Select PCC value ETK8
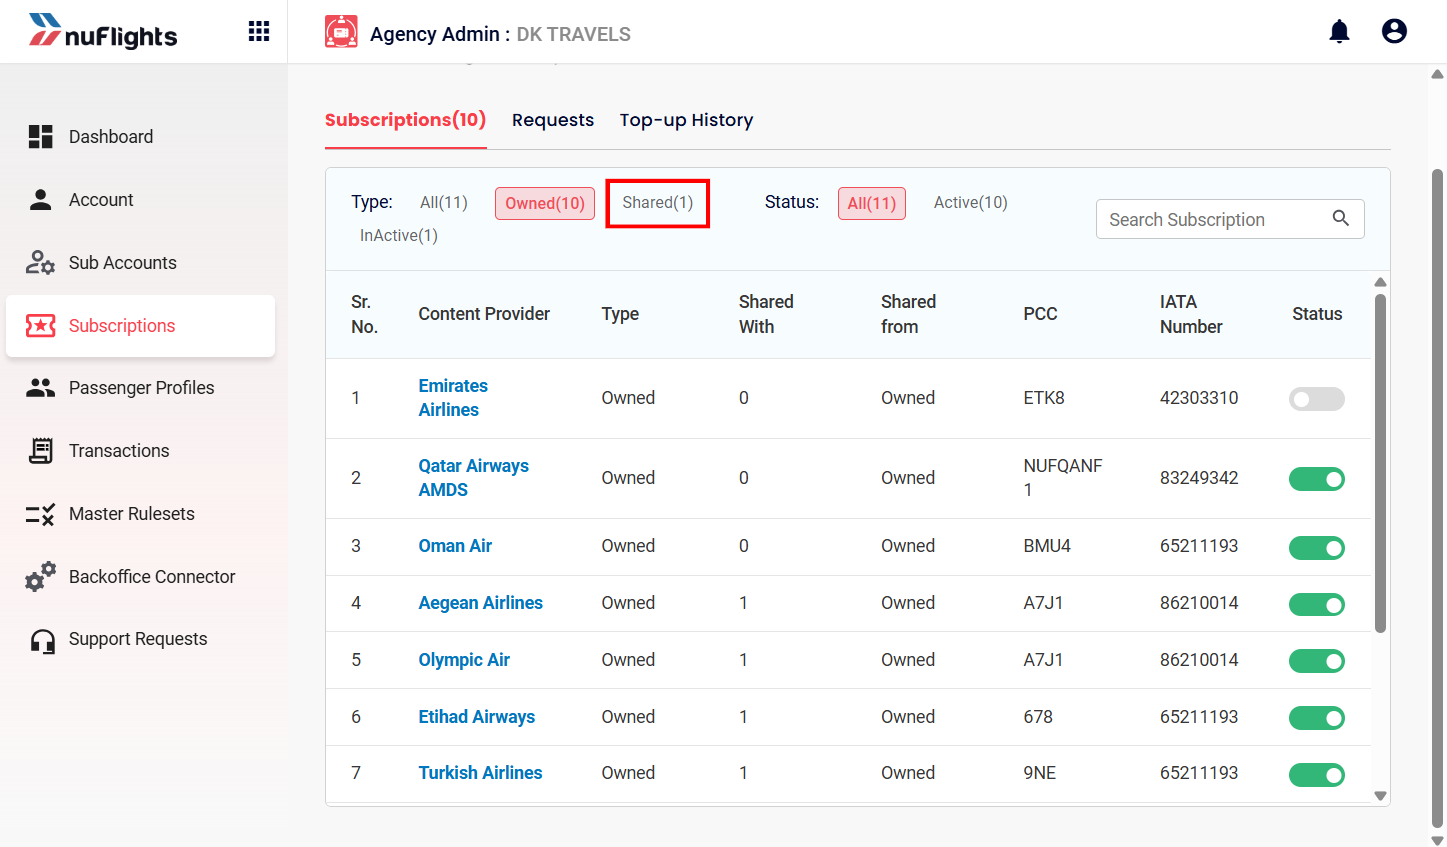This screenshot has width=1447, height=847. point(1044,398)
